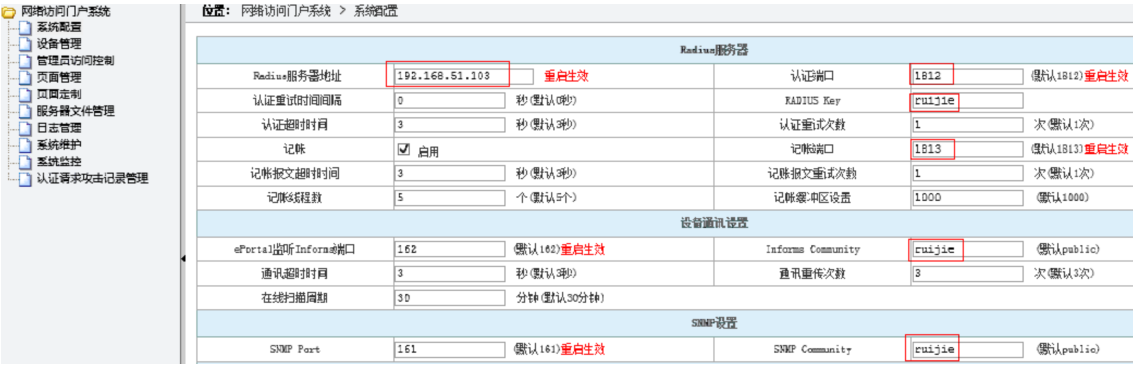Focus the 认证重试次数 input field
This screenshot has width=1133, height=368.
[x=967, y=124]
